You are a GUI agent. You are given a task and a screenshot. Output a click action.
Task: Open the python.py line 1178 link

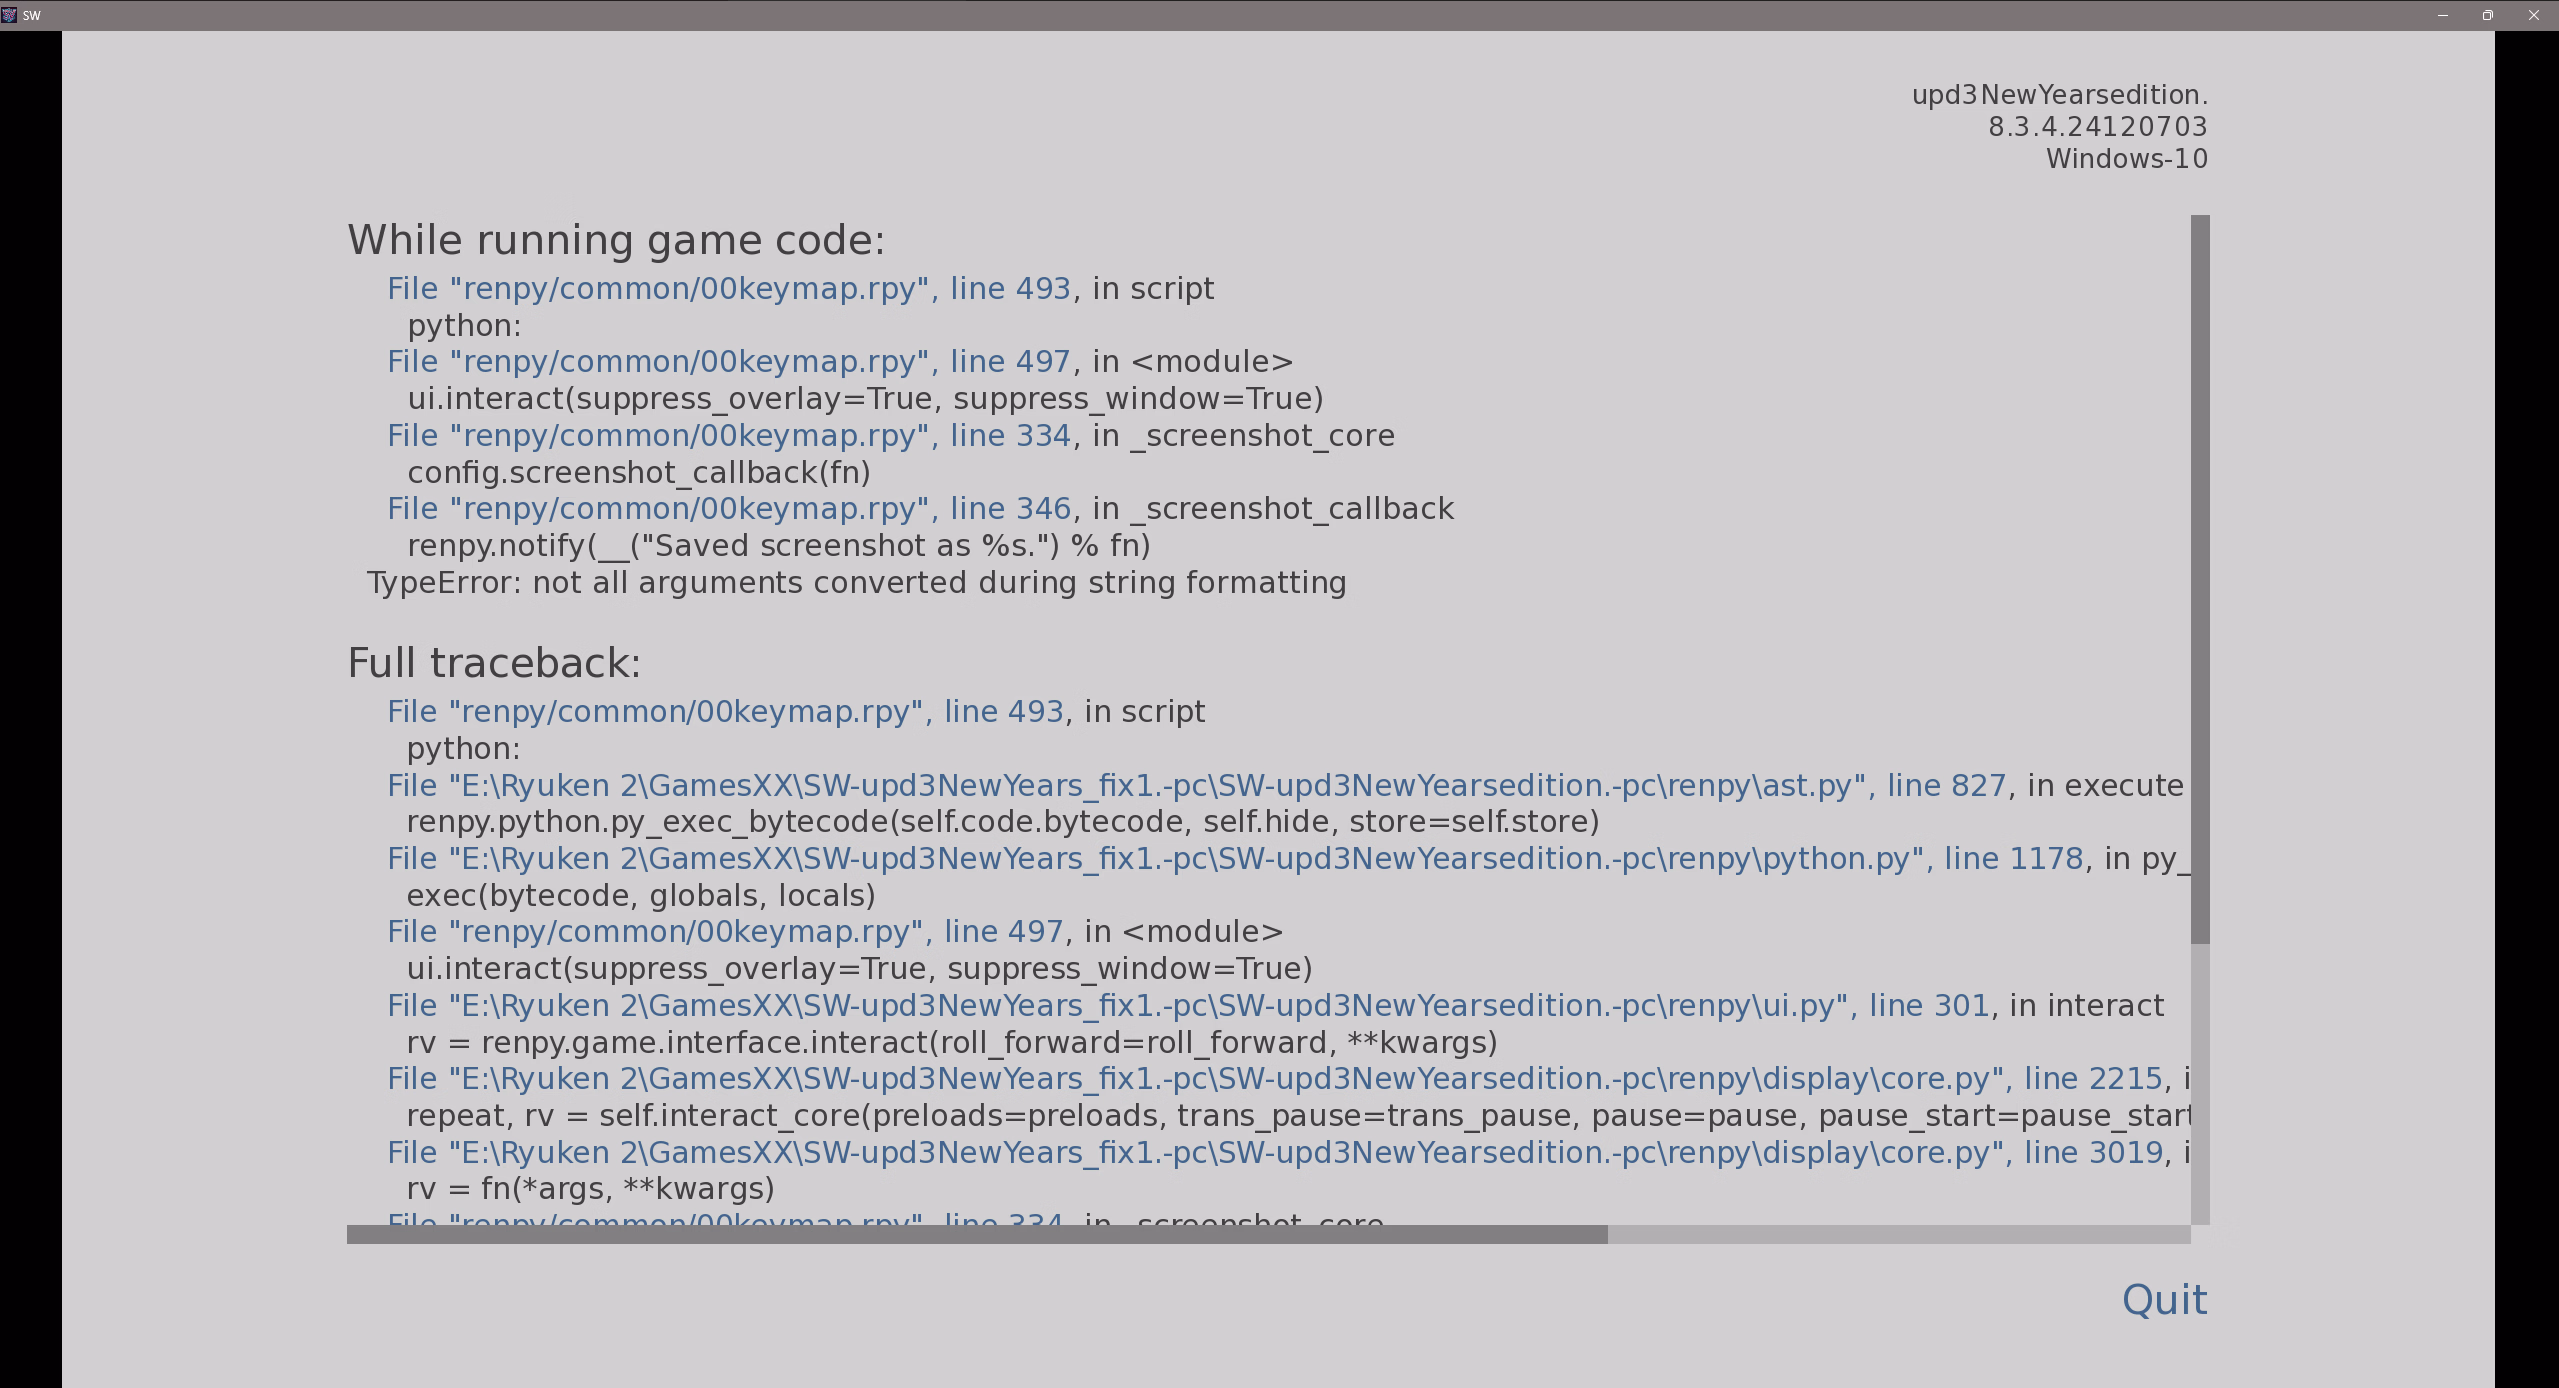click(1234, 859)
